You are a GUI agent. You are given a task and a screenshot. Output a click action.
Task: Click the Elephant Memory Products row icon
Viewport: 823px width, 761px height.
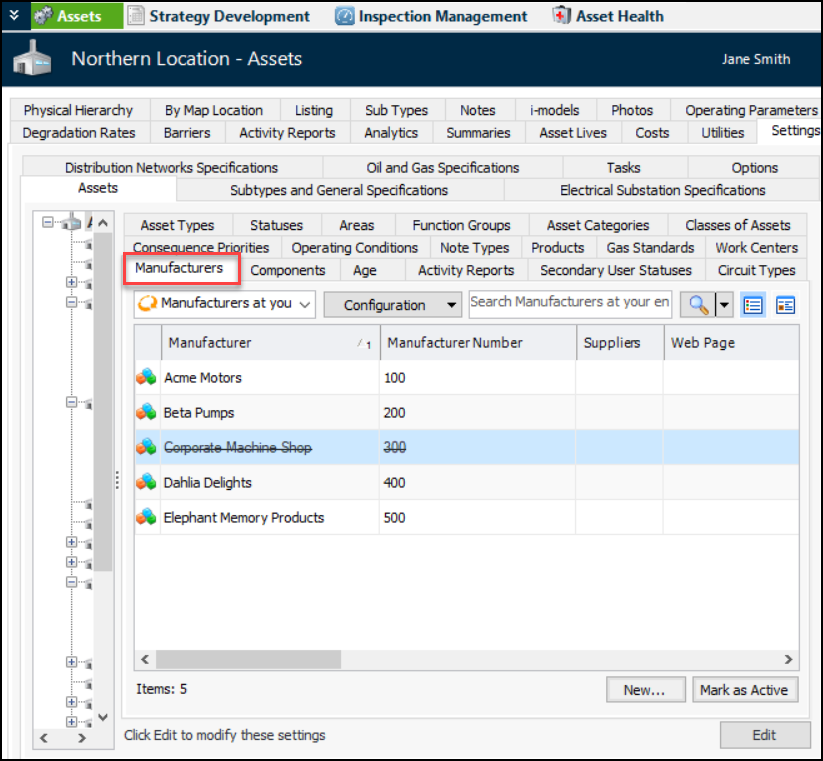pyautogui.click(x=147, y=518)
